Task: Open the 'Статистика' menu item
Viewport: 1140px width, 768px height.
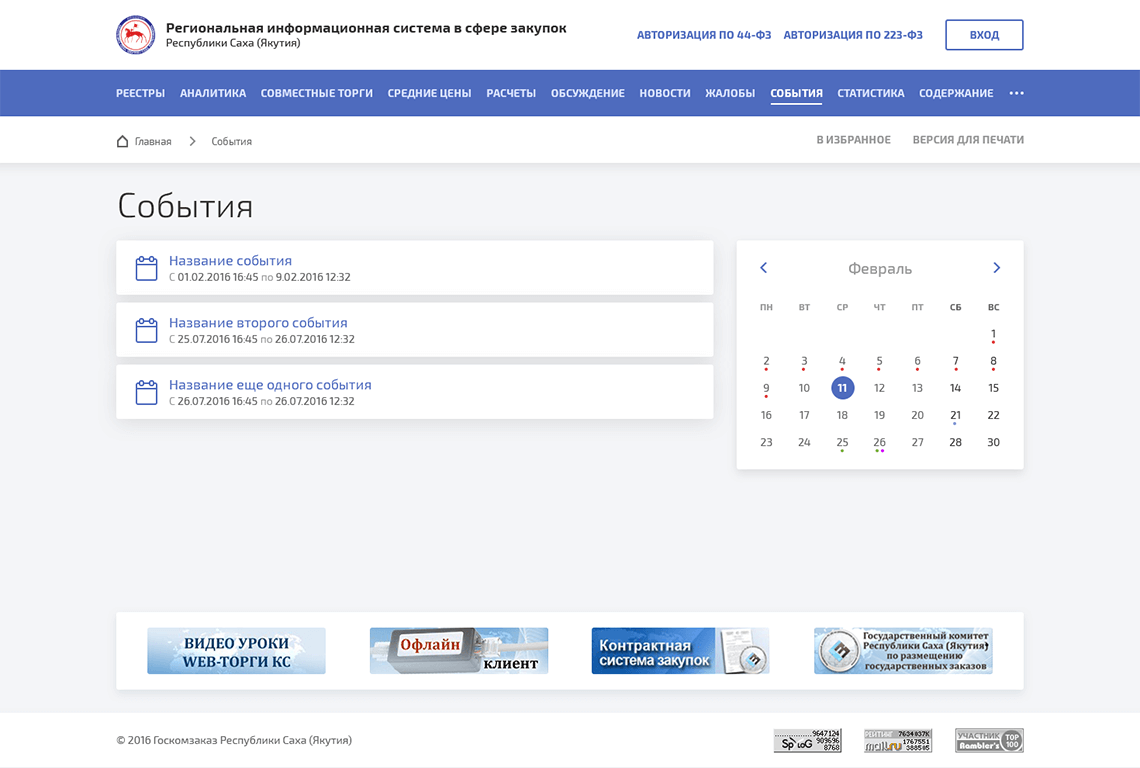Action: click(870, 93)
